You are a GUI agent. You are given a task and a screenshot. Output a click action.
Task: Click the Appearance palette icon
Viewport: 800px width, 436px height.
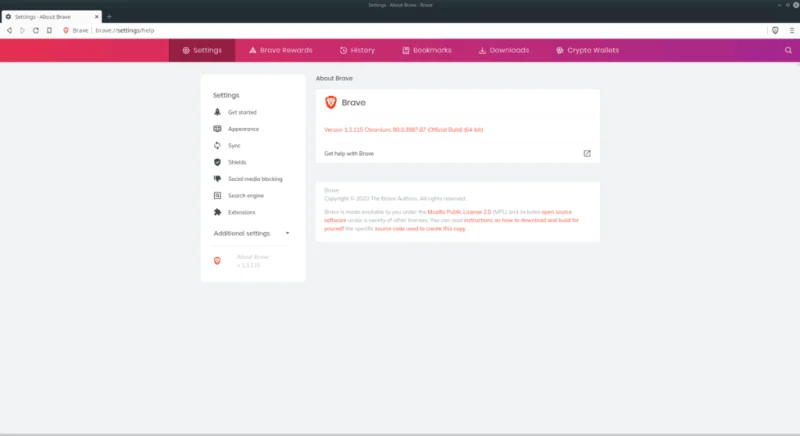217,129
